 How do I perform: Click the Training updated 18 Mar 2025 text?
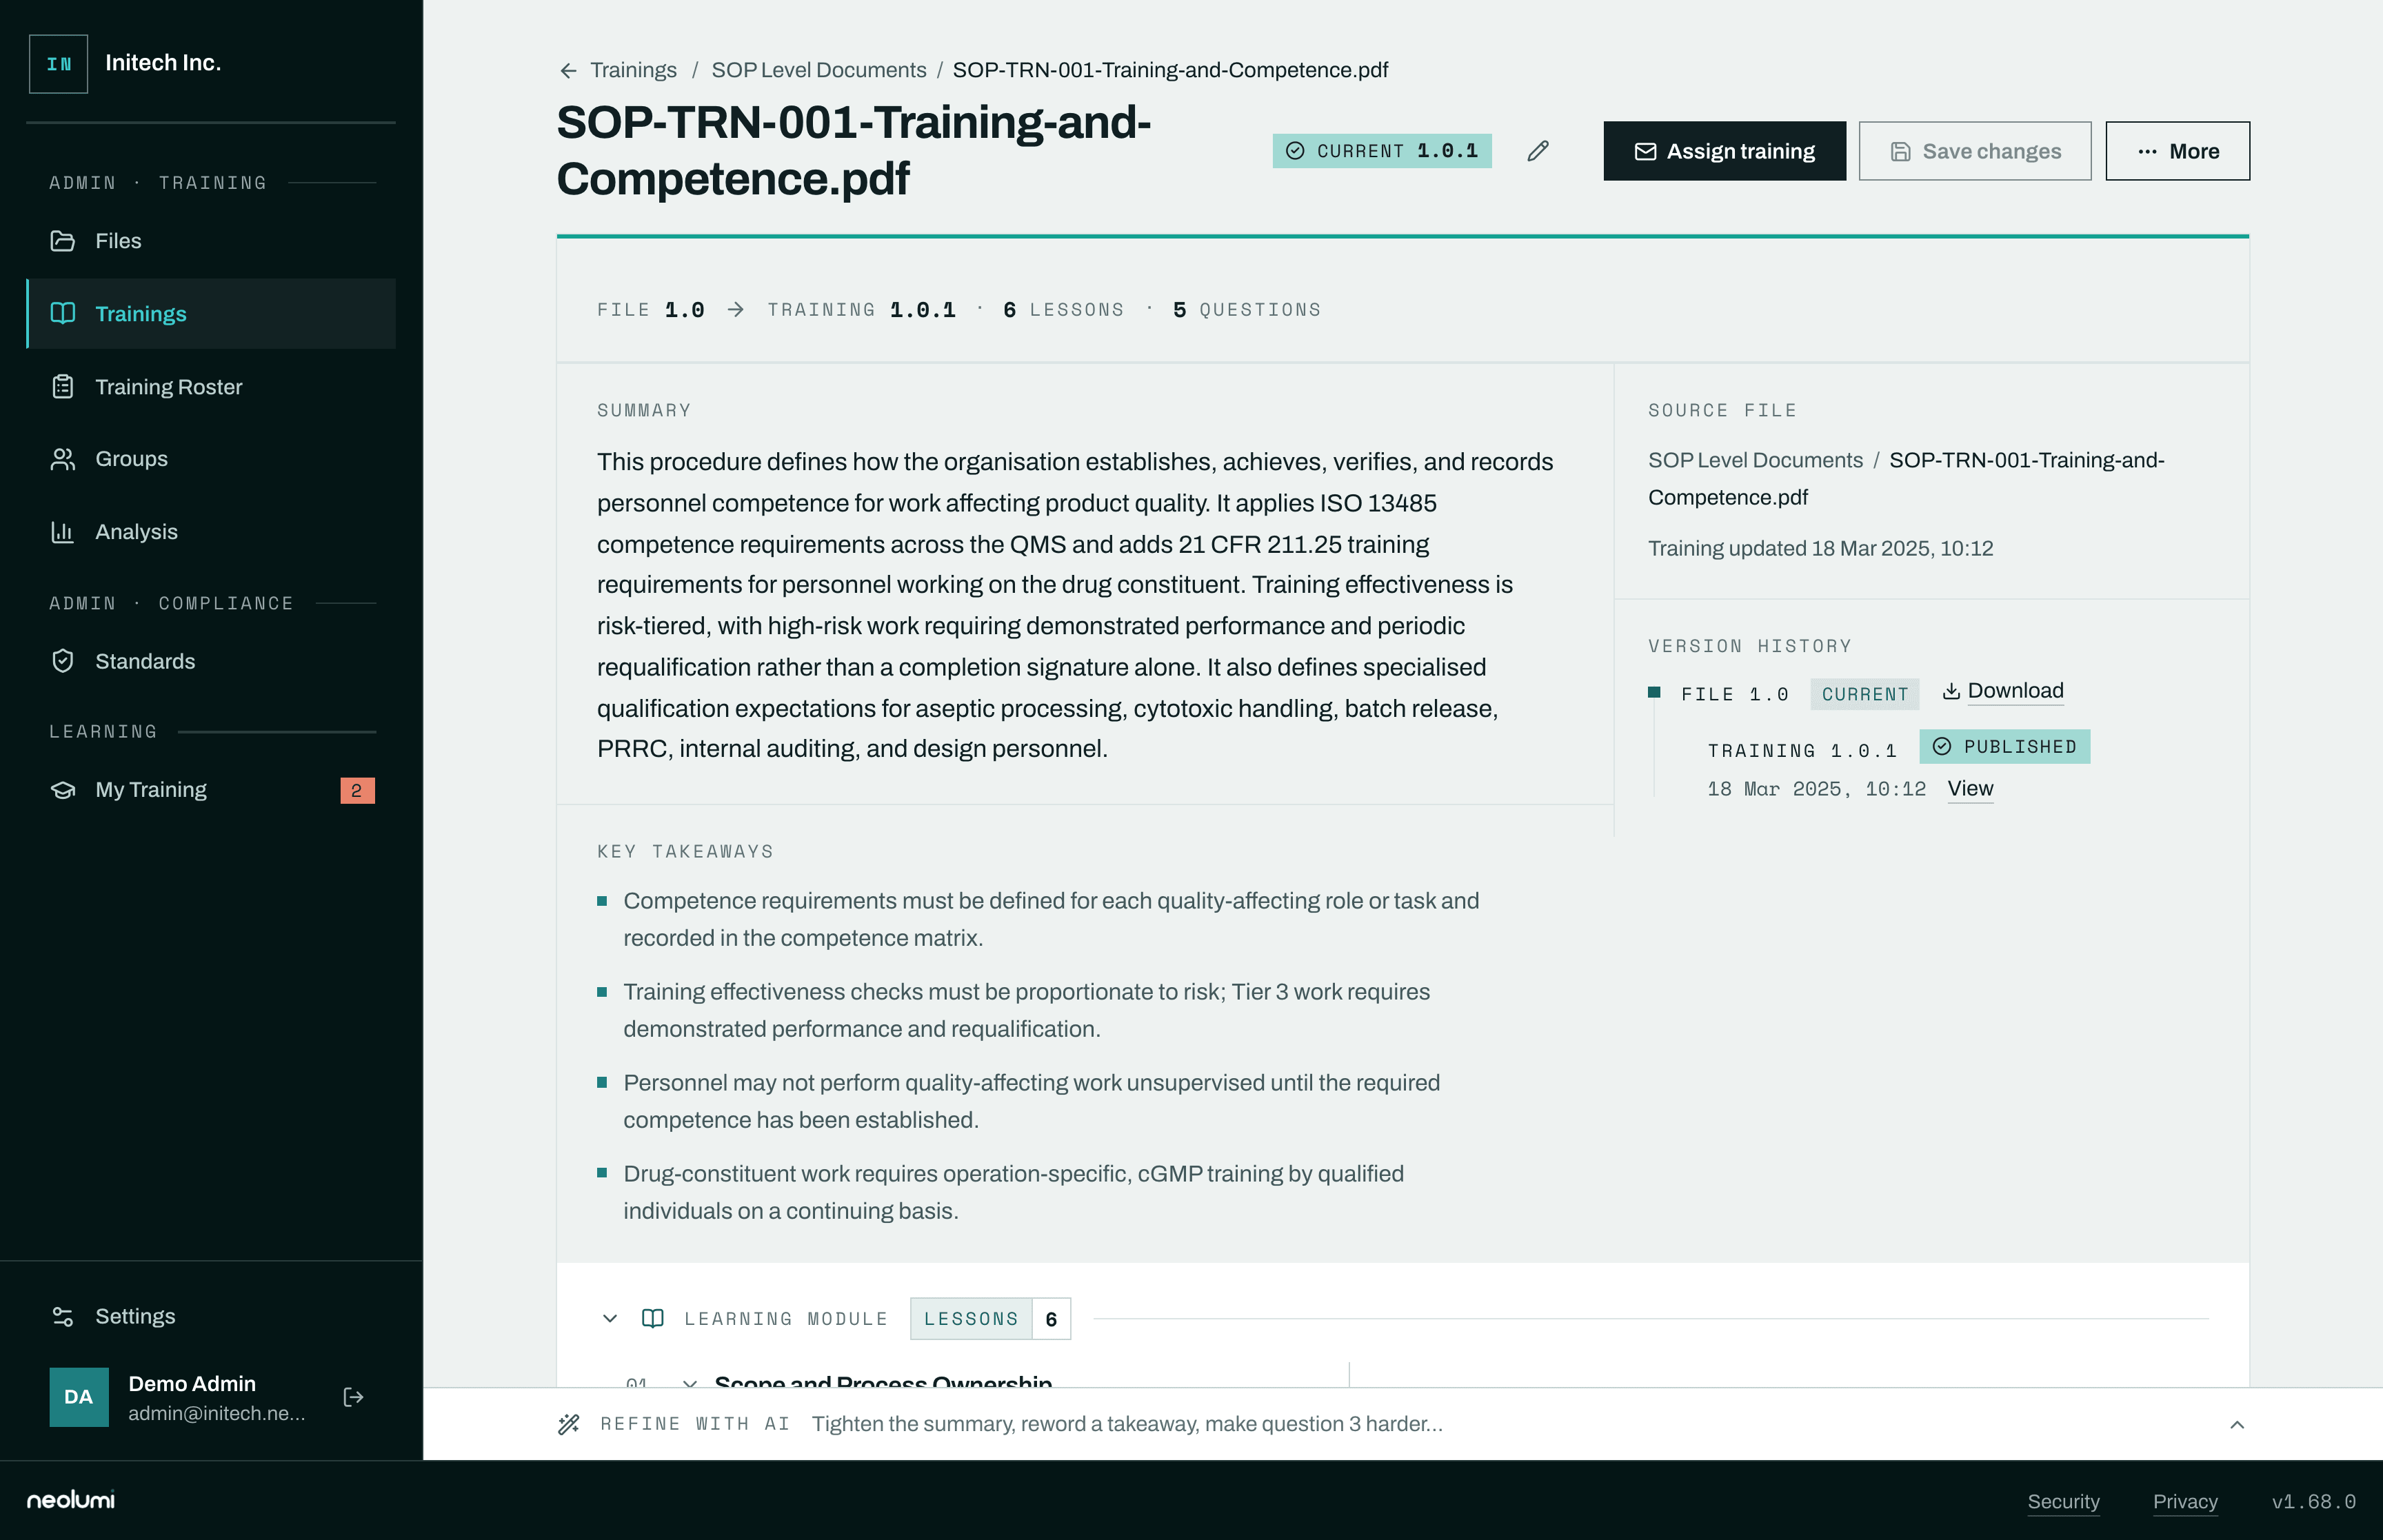coord(1820,548)
